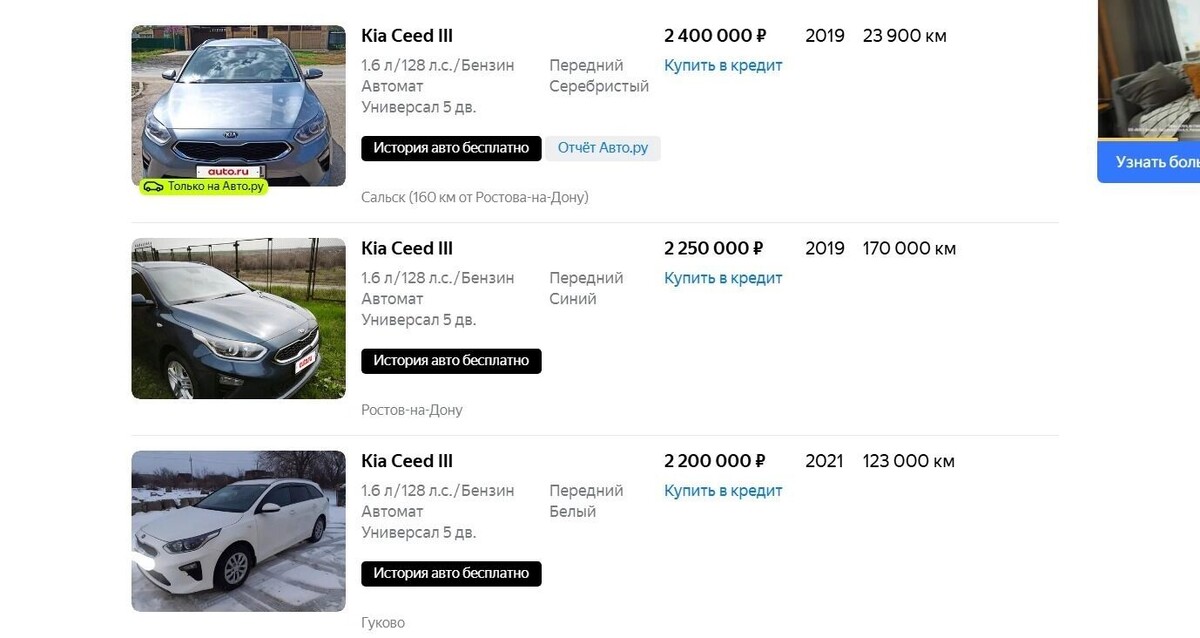Screen dimensions: 1200x638
Task: Open the white Kia Ceed III listing title
Action: pyautogui.click(x=407, y=462)
